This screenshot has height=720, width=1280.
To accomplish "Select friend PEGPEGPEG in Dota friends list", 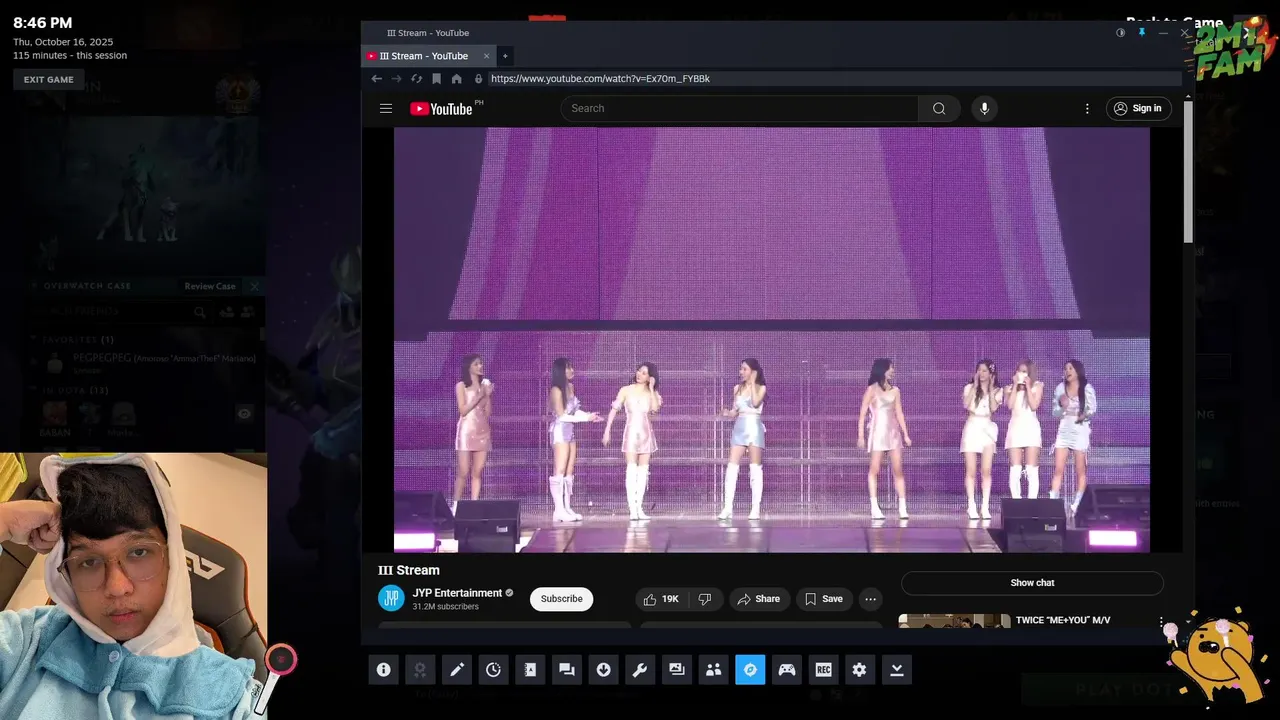I will pos(150,362).
